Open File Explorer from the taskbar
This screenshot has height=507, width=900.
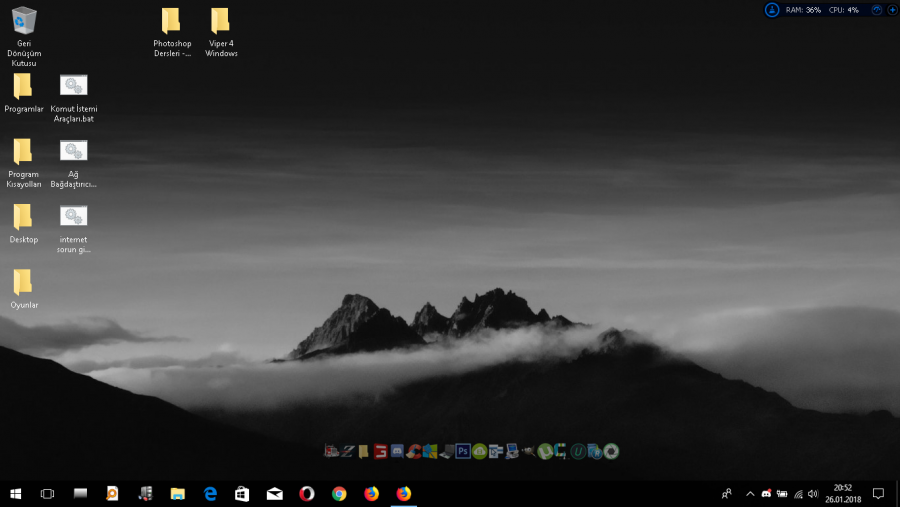click(x=178, y=493)
